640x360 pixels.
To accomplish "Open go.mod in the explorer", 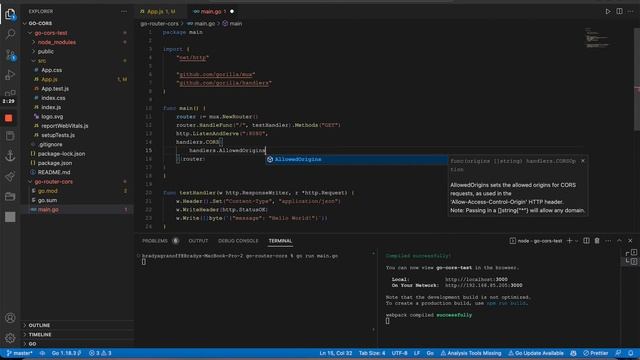I will tap(78, 191).
